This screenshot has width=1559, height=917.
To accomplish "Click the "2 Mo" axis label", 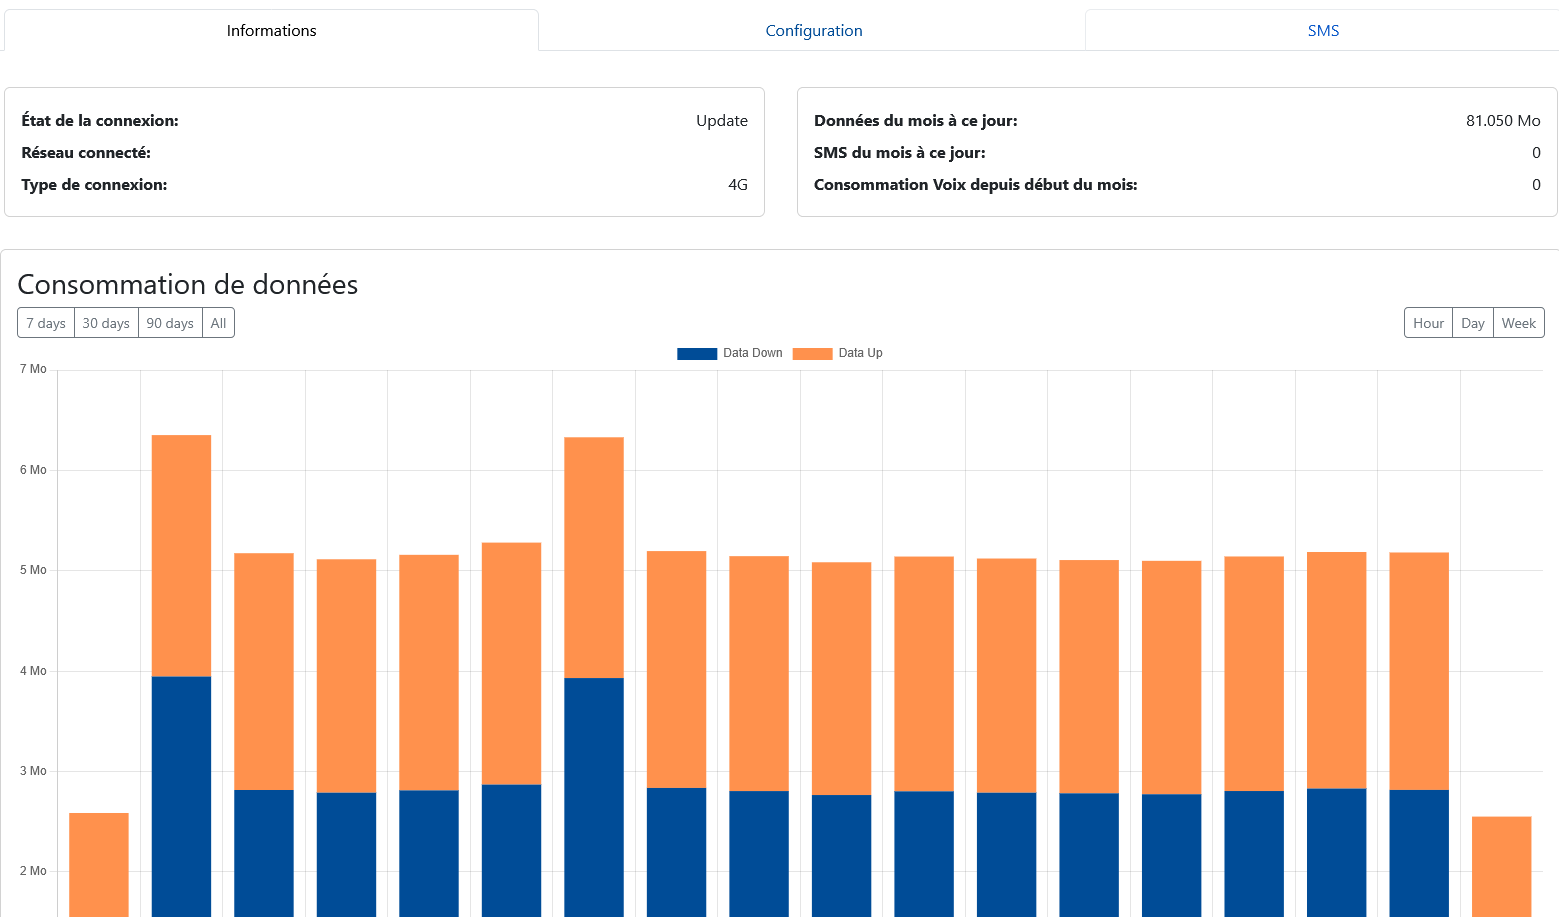I will 33,871.
